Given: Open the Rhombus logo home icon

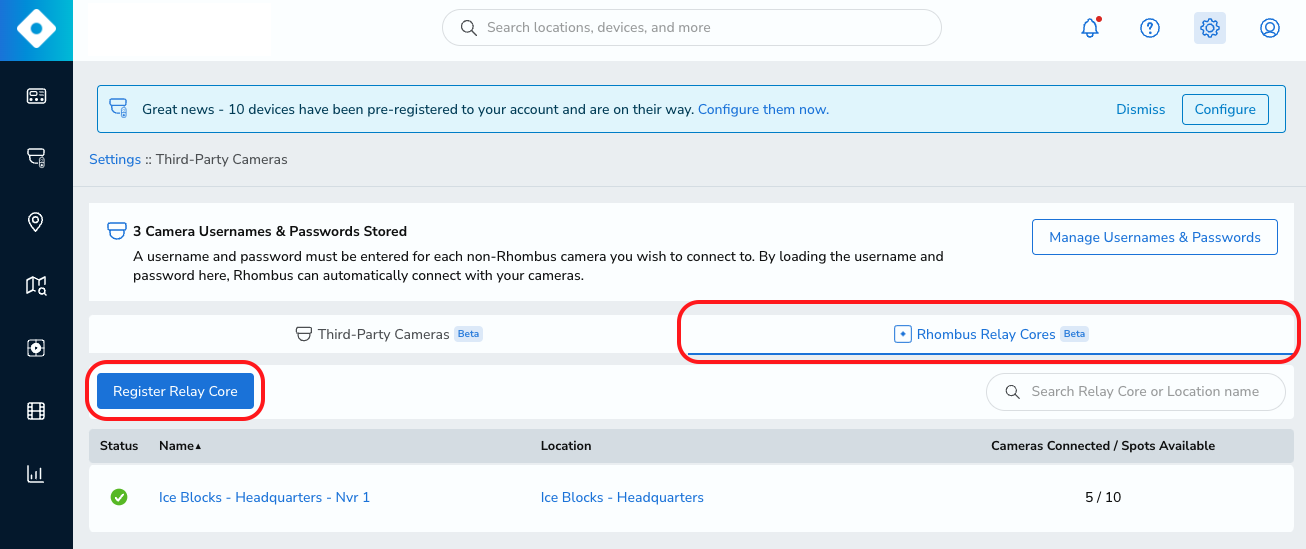Looking at the screenshot, I should click(x=36, y=30).
